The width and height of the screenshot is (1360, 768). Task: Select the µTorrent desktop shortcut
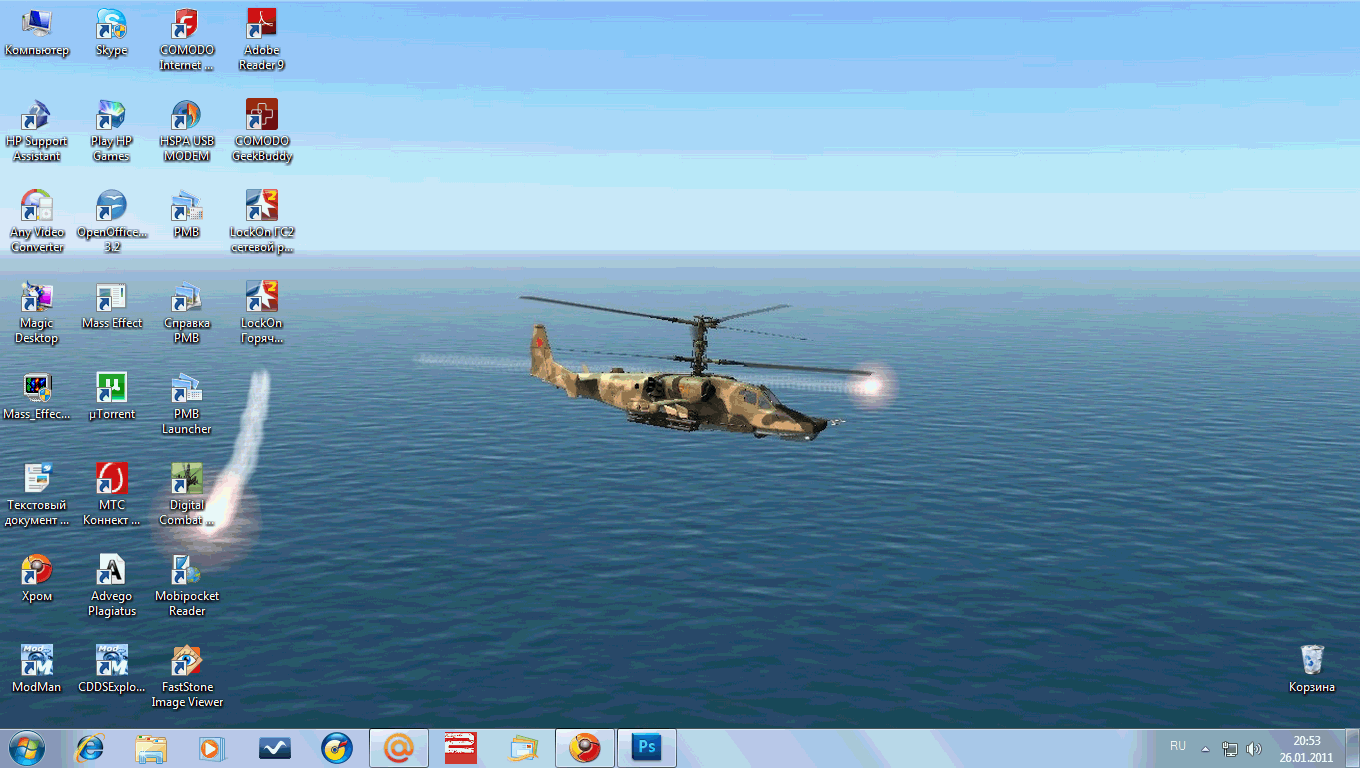111,397
